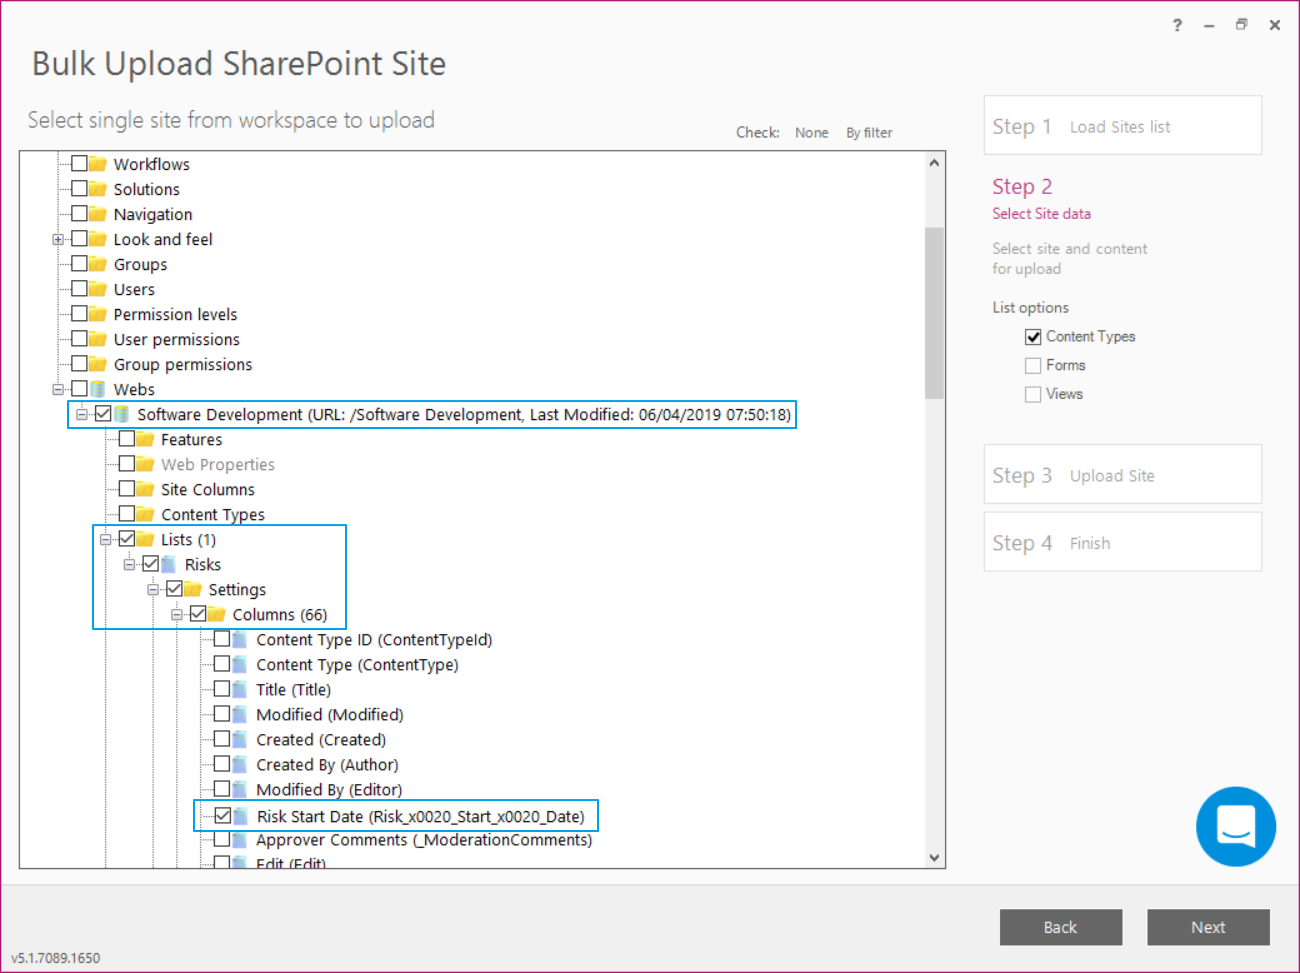Click the Web Properties folder icon

coord(146,464)
